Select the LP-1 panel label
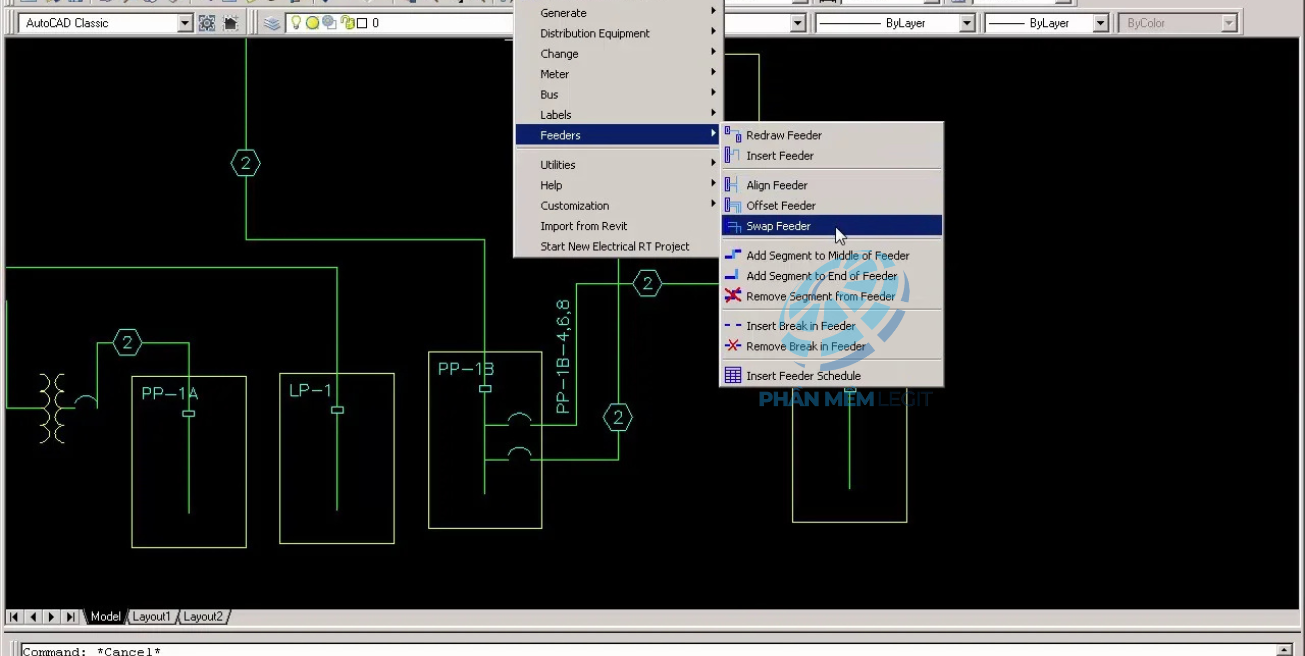Viewport: 1305px width, 656px height. tap(310, 390)
